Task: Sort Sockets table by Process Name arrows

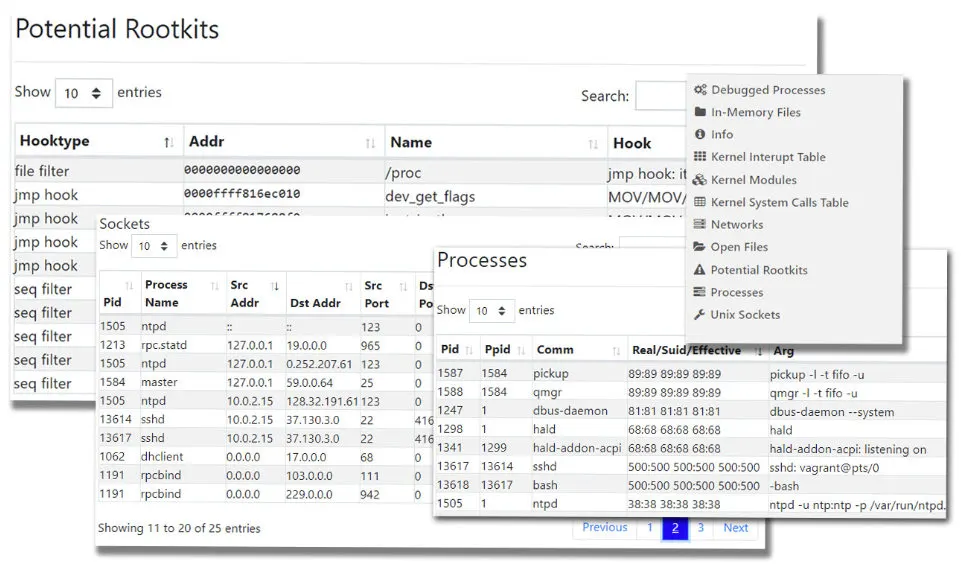Action: point(215,286)
